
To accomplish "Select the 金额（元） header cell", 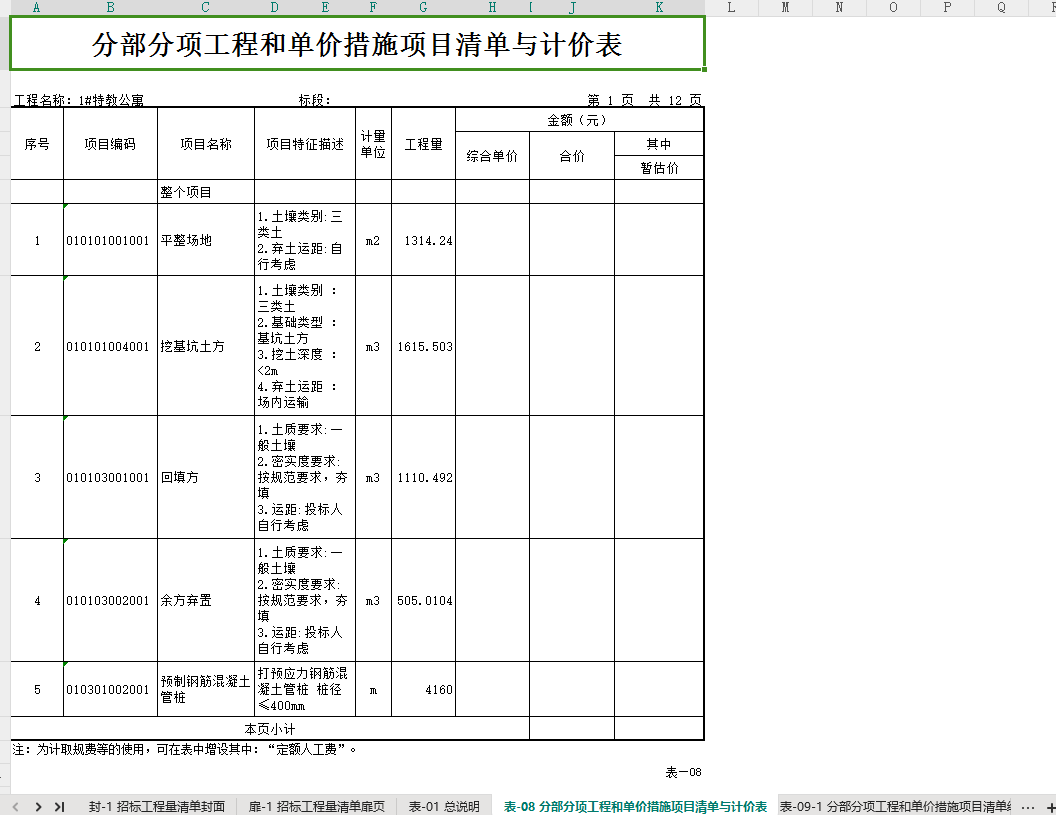I will (579, 120).
